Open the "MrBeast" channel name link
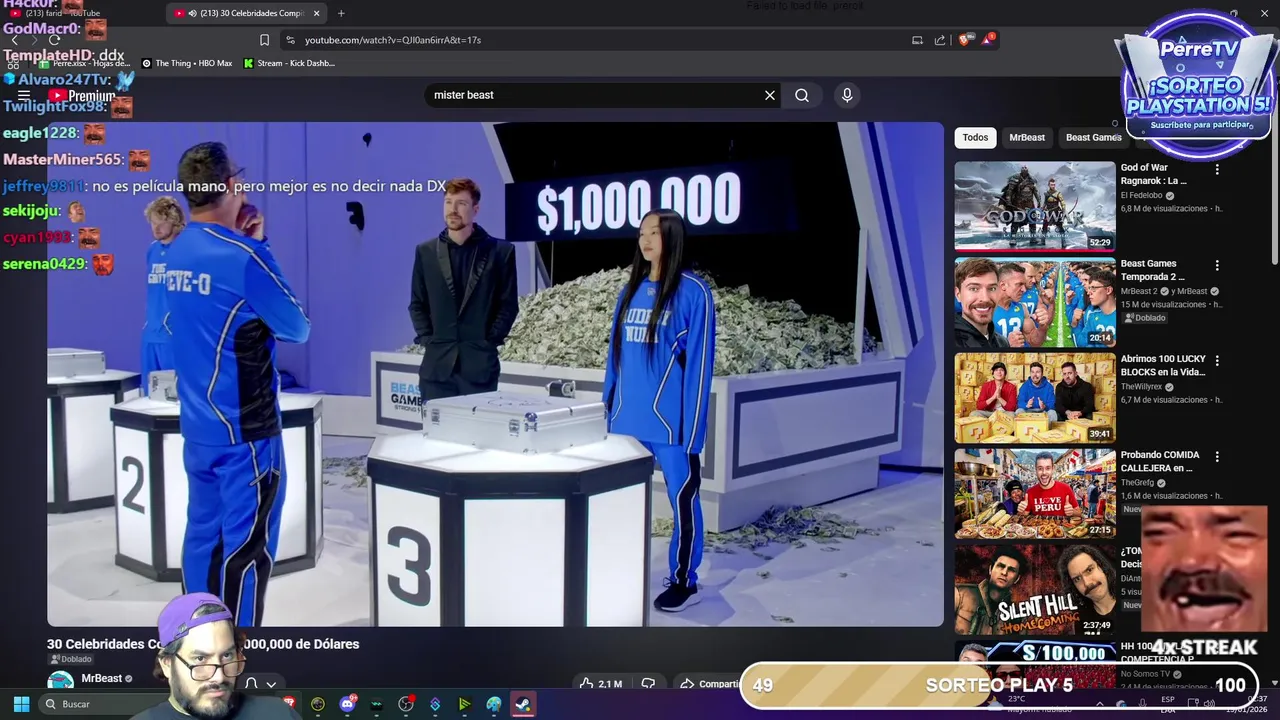 [101, 678]
